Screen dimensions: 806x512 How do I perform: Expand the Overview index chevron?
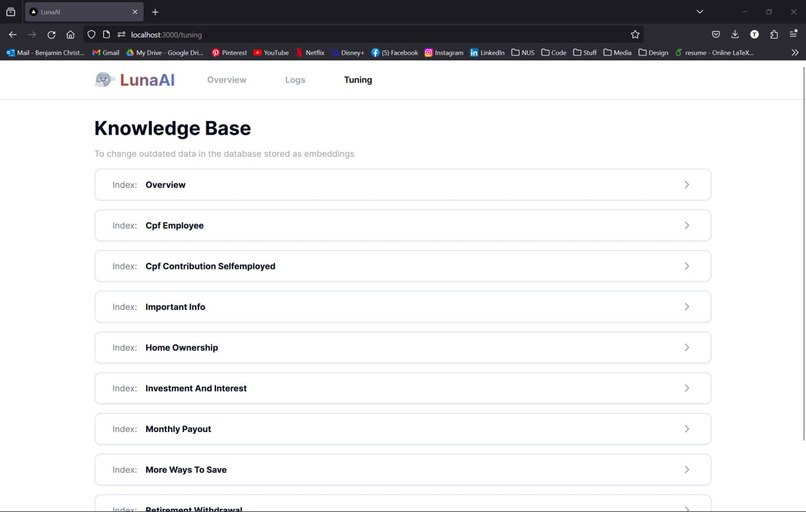click(x=687, y=185)
